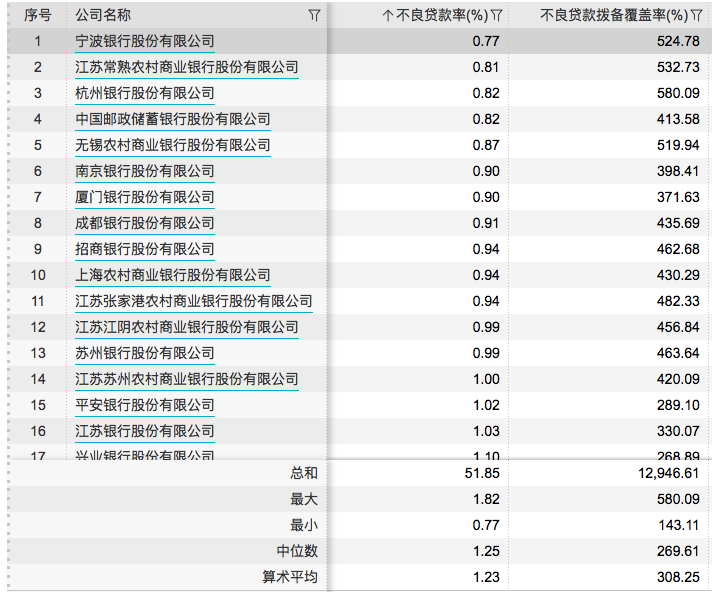Select coverage value 462.68

678,249
